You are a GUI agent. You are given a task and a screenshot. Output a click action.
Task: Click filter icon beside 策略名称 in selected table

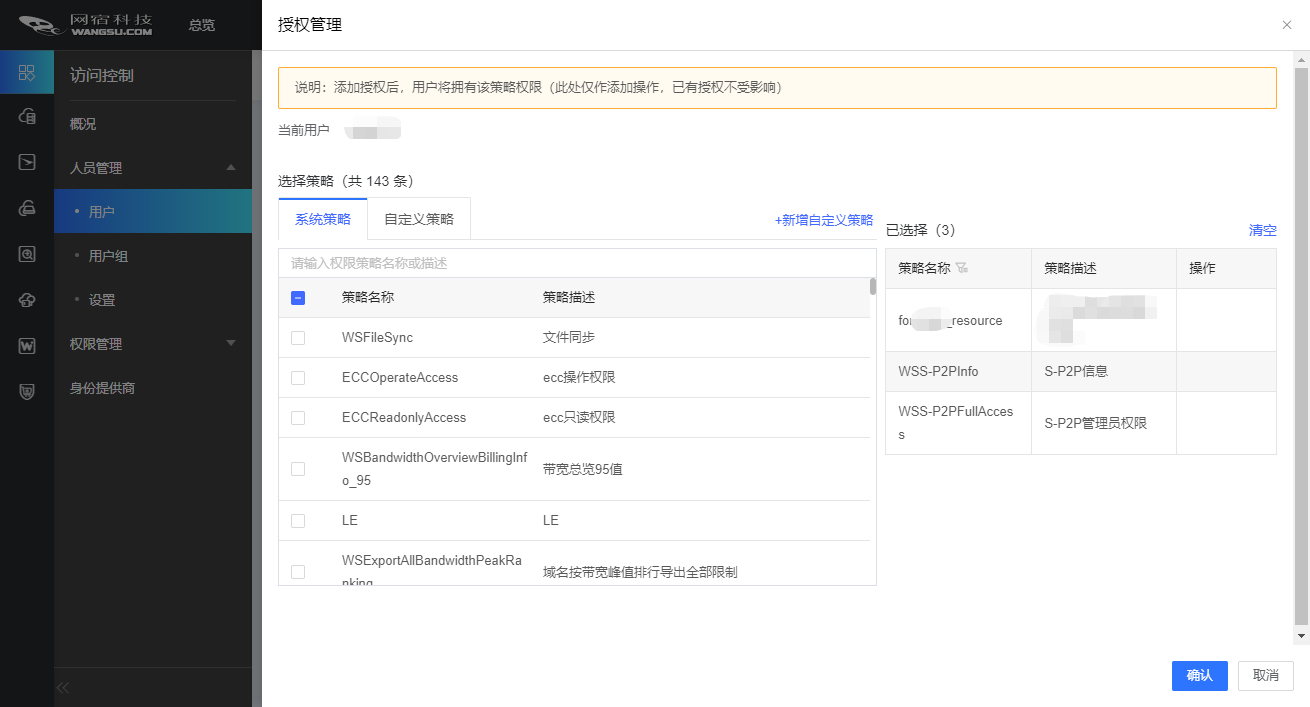pyautogui.click(x=962, y=268)
